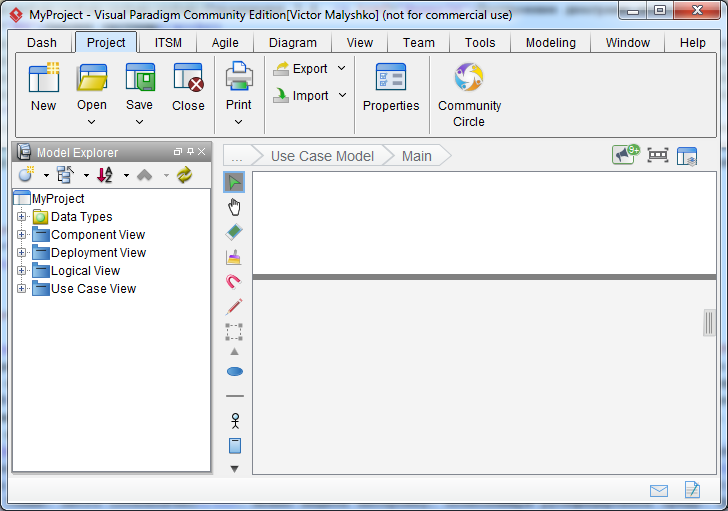Open the dropdown arrow under Save

(x=139, y=122)
